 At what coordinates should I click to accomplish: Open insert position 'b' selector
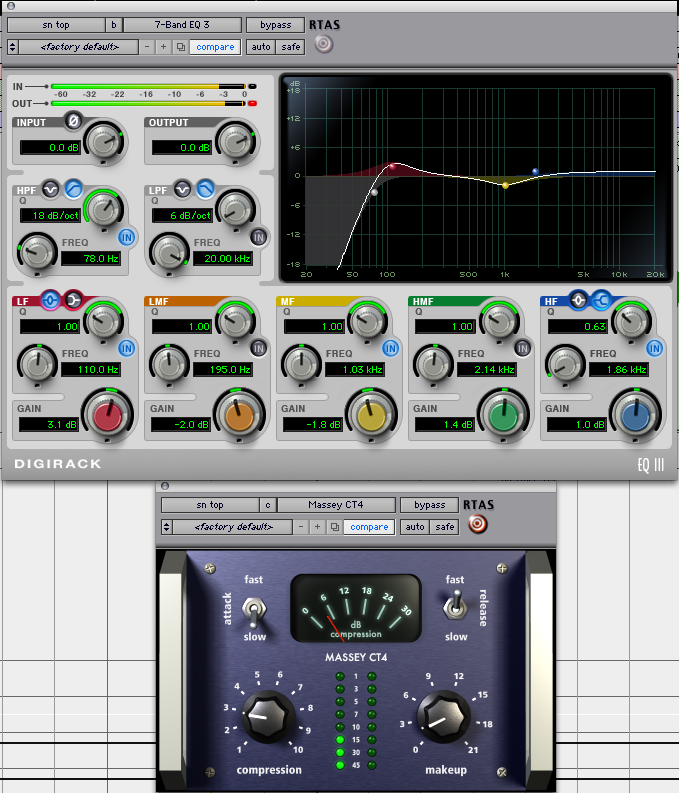tap(113, 25)
